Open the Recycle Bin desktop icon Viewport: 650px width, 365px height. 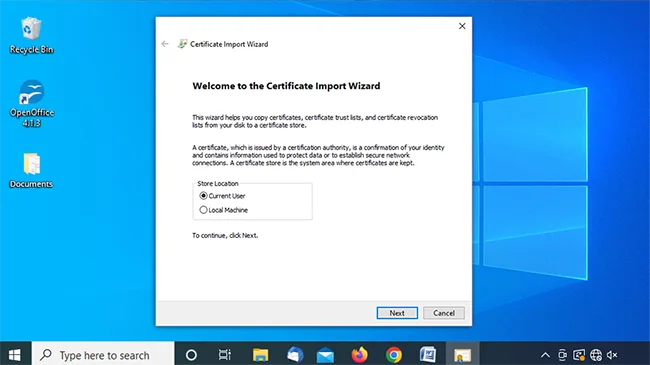[x=32, y=36]
